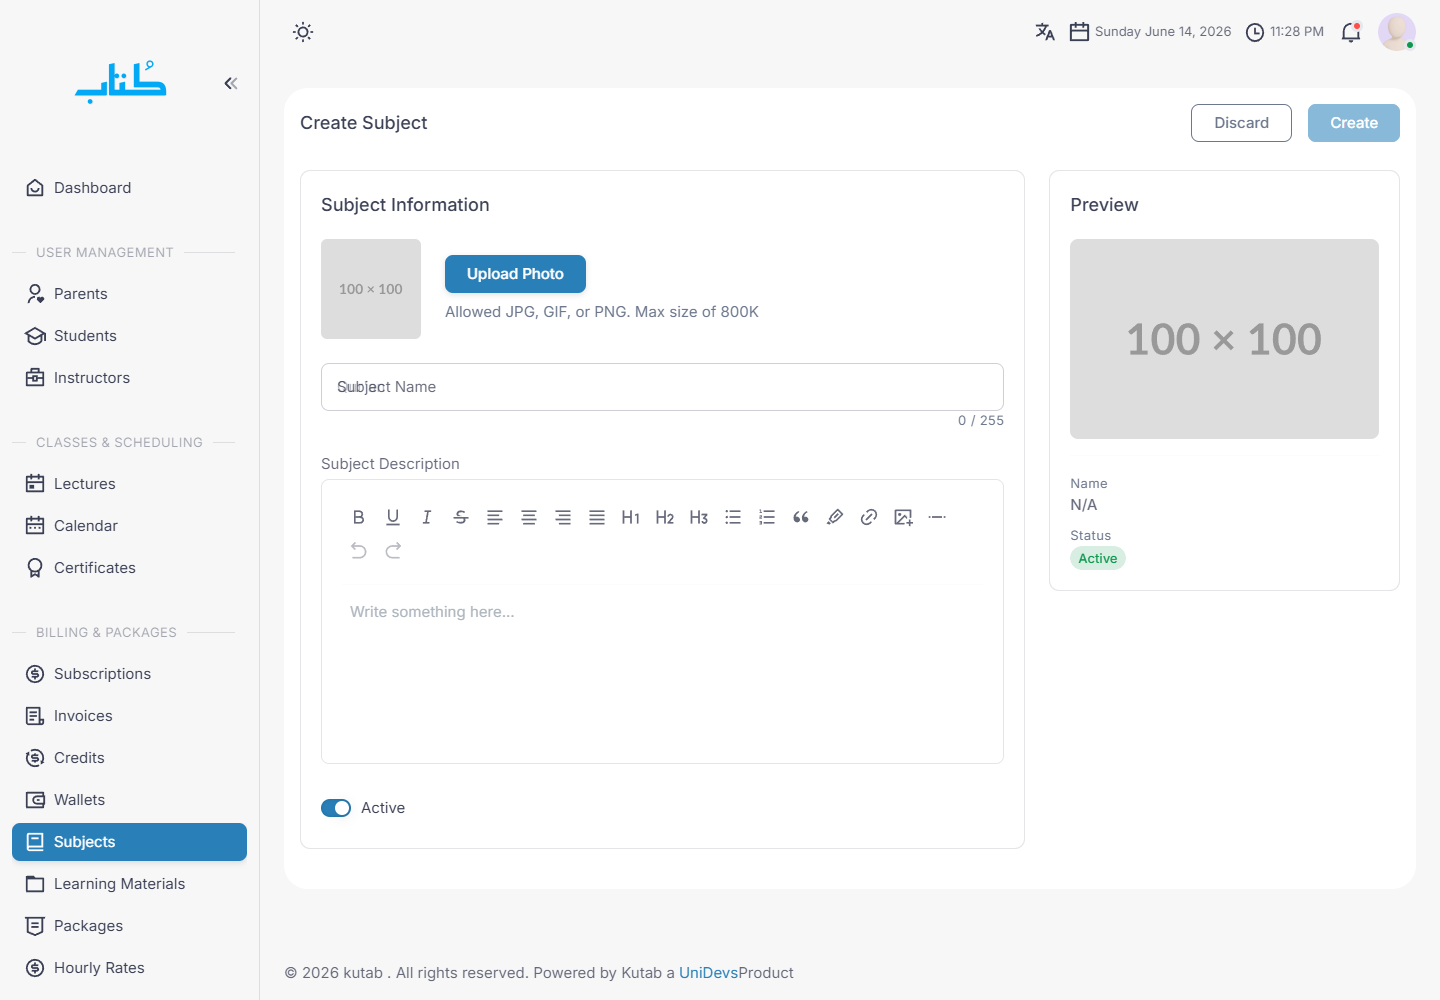
Task: Apply italic formatting in editor toolbar
Action: click(427, 517)
